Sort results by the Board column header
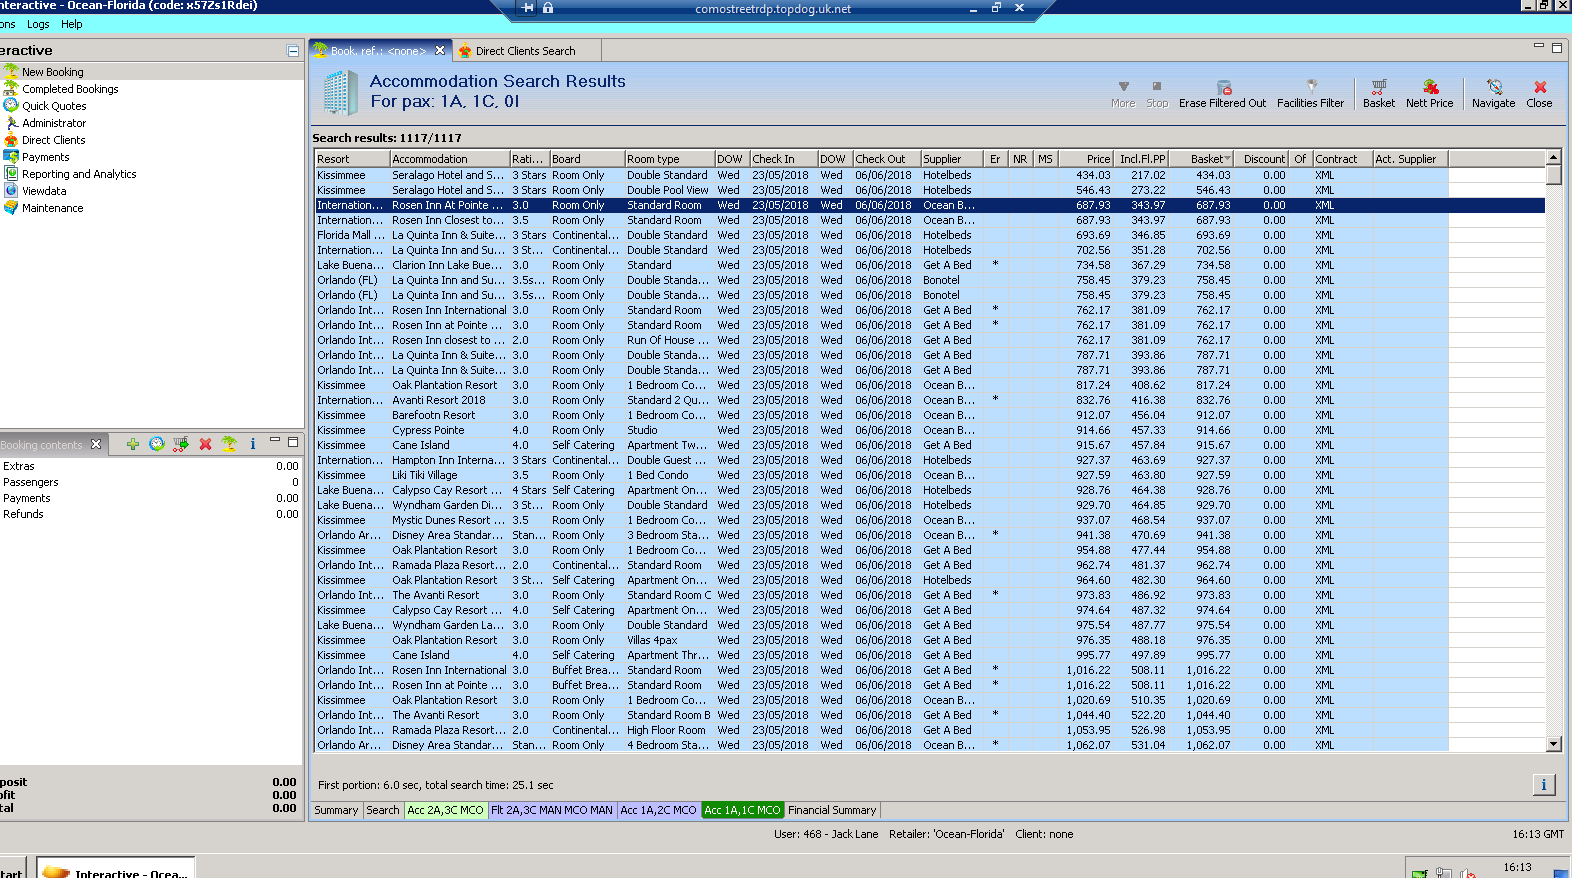 pyautogui.click(x=586, y=159)
